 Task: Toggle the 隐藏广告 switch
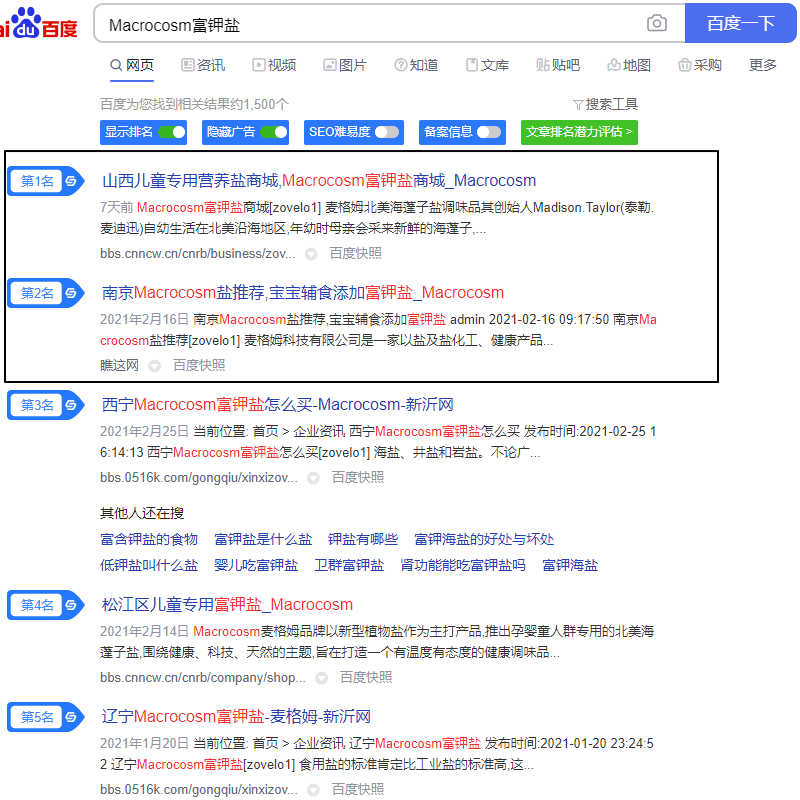pyautogui.click(x=274, y=132)
